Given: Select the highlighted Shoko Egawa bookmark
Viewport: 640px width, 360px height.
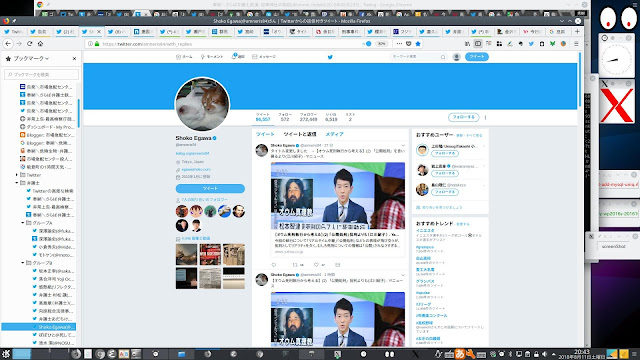Looking at the screenshot, I should point(39,327).
